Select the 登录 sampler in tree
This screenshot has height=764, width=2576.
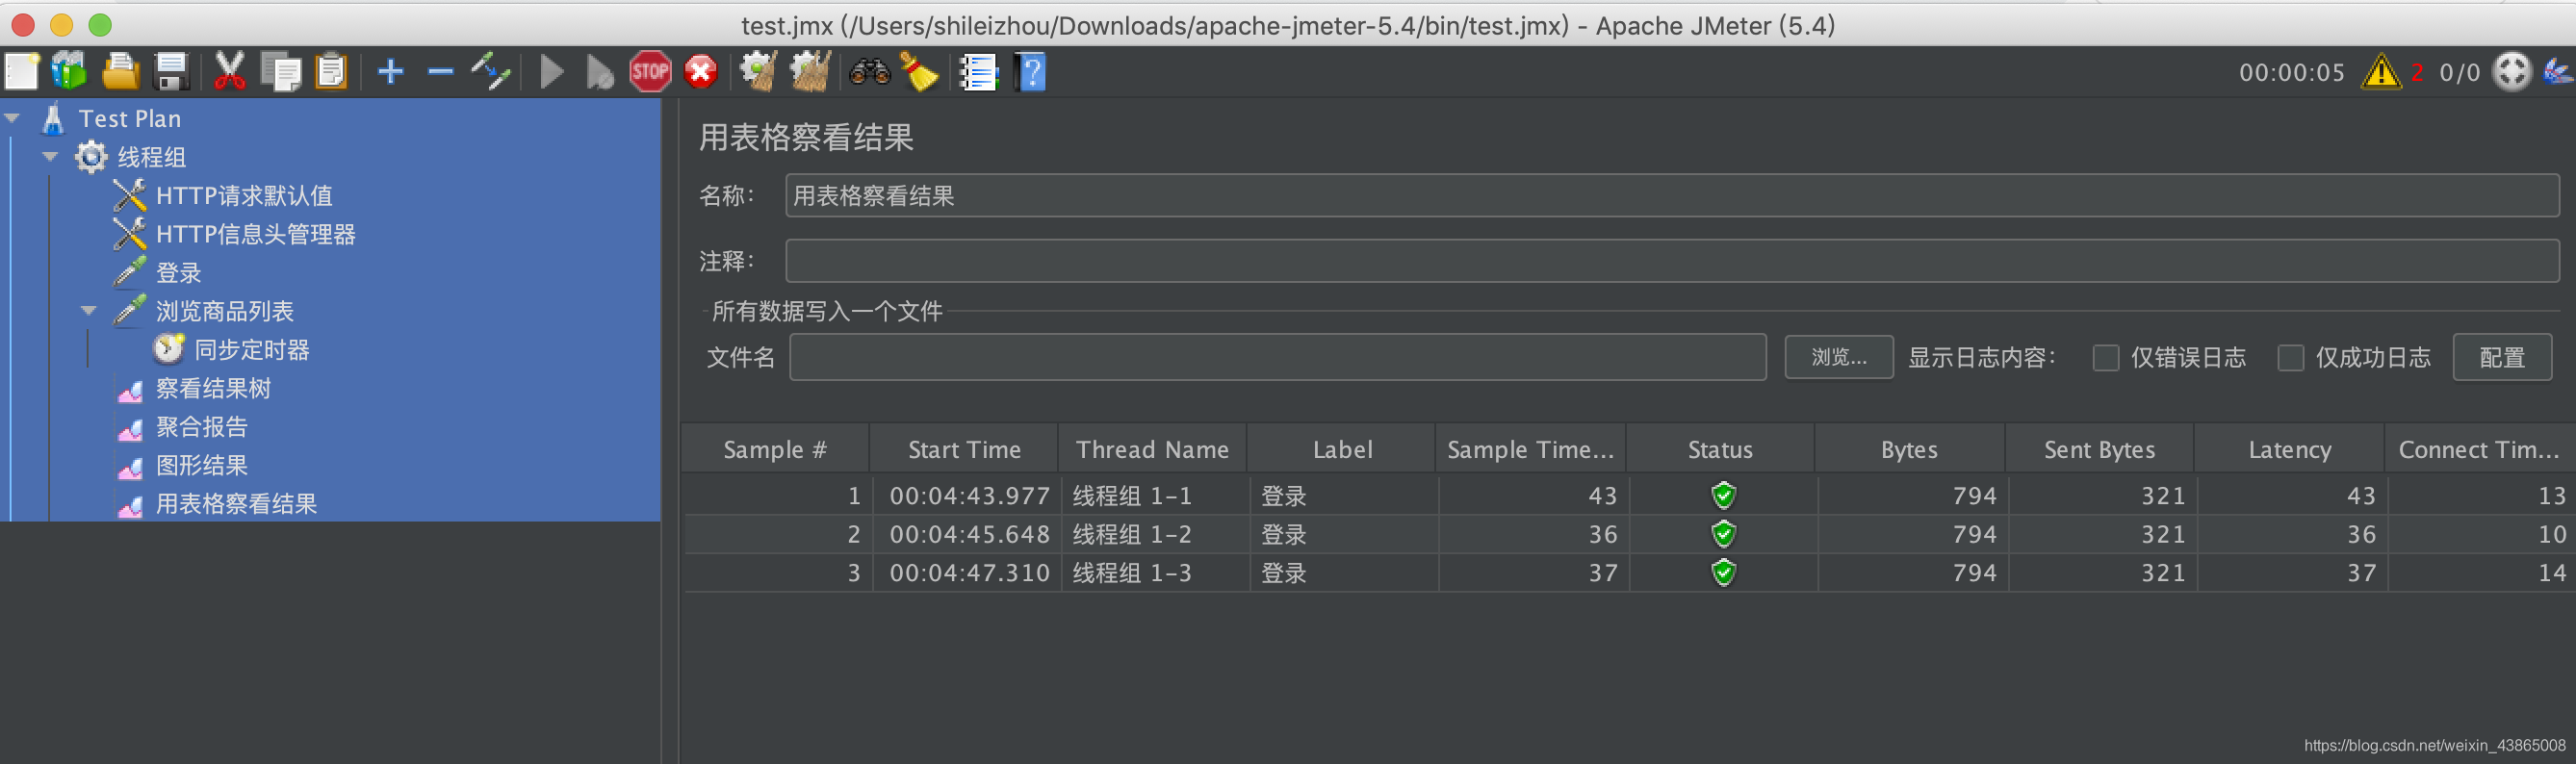coord(179,273)
